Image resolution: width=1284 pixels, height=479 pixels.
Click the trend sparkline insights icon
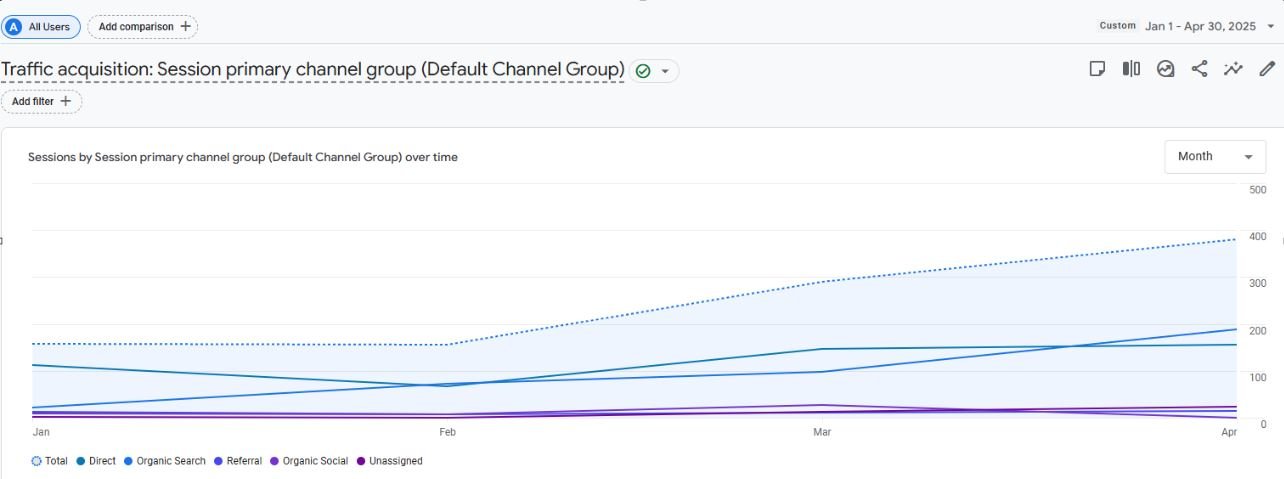tap(1233, 69)
